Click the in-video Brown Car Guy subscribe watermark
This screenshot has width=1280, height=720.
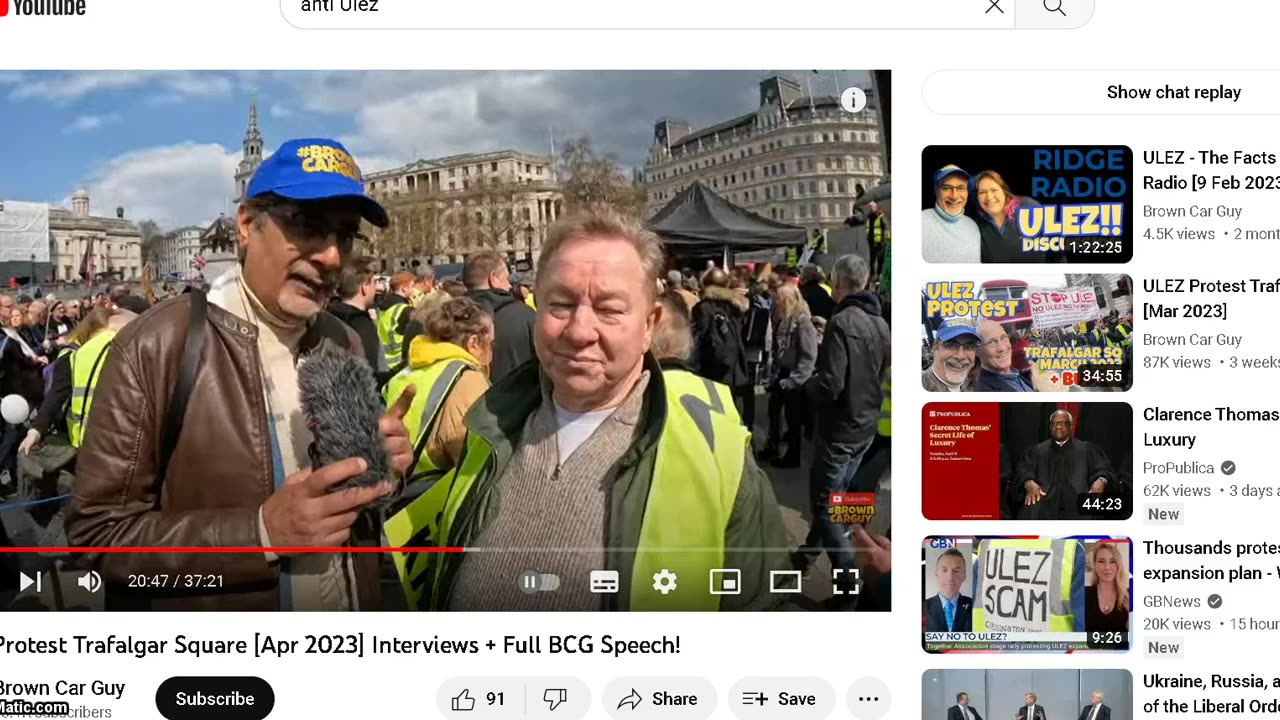point(851,508)
